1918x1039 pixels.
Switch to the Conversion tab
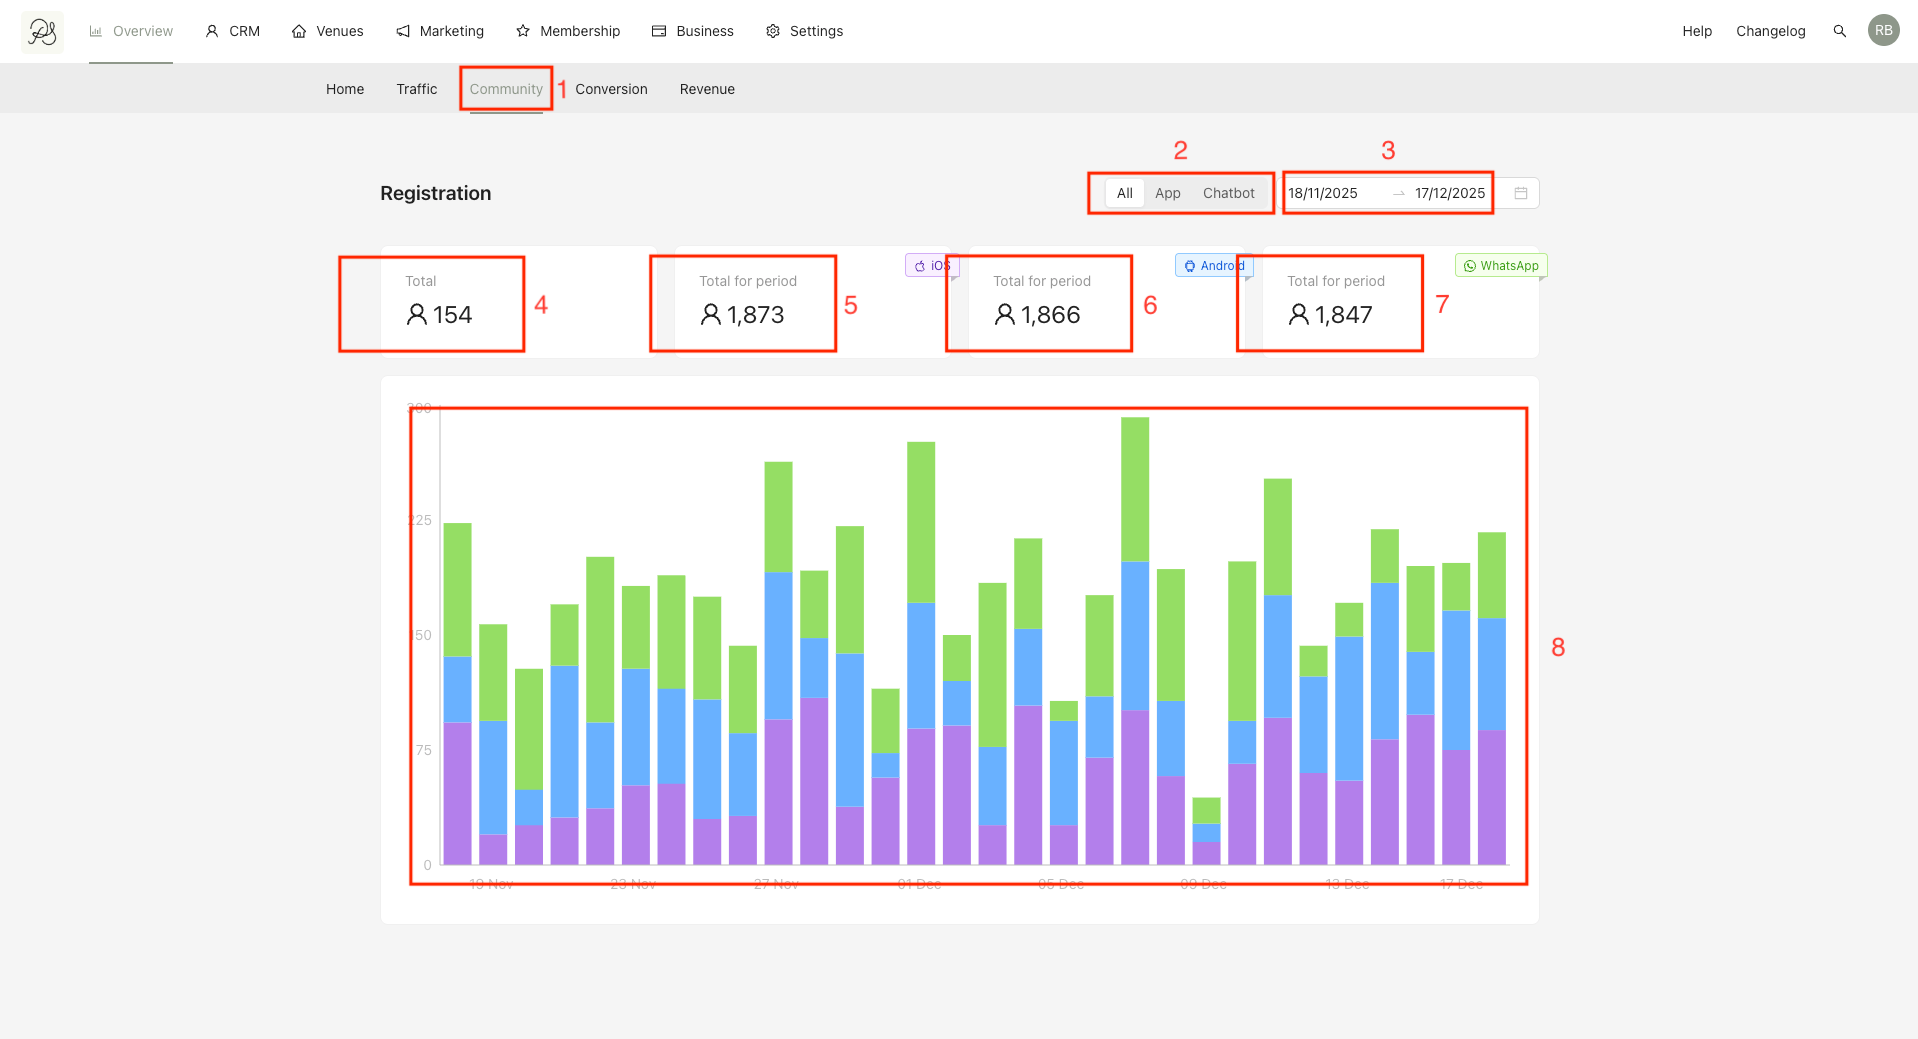tap(611, 89)
